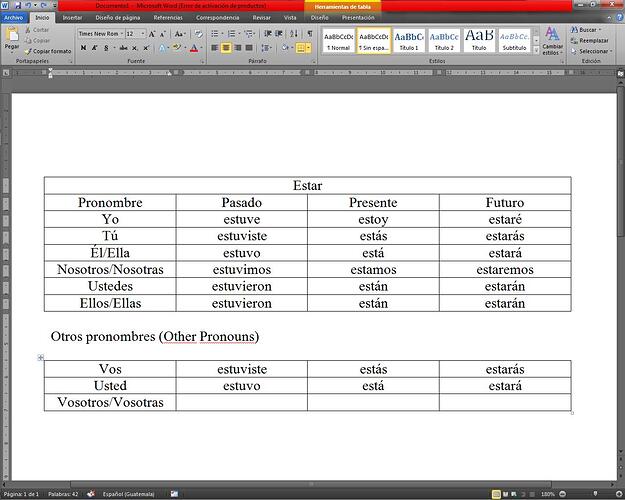Click Palabras: 42 word count
The width and height of the screenshot is (625, 500).
[x=63, y=494]
